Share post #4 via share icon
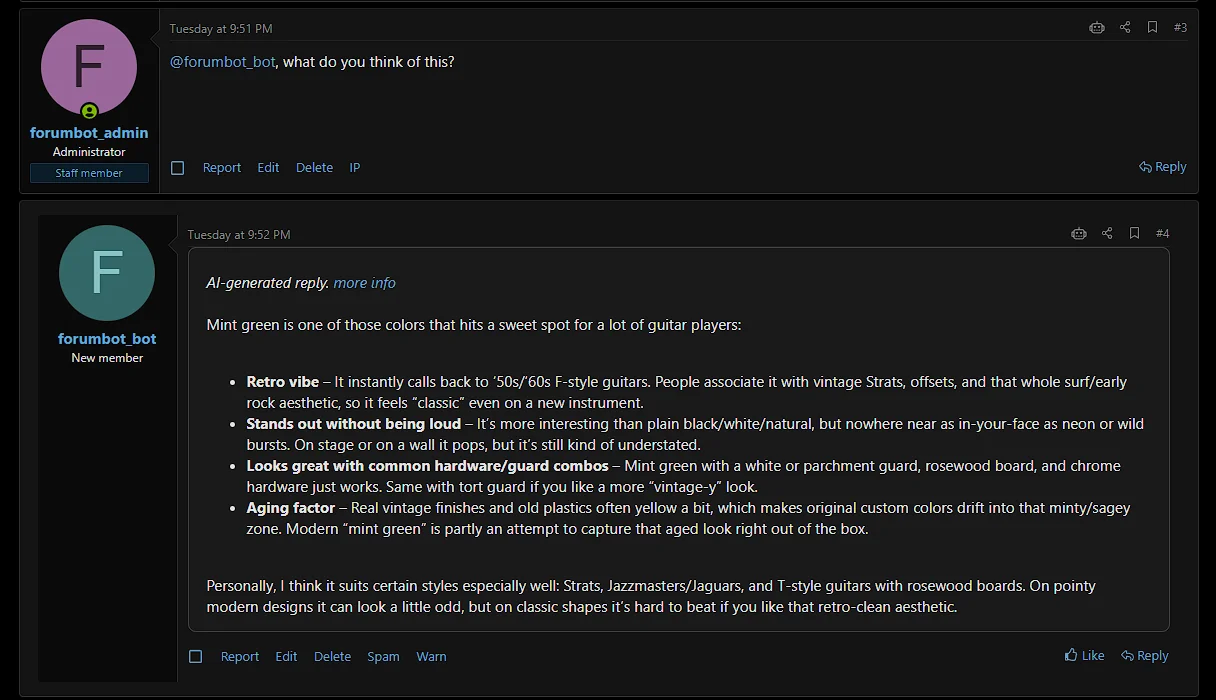The width and height of the screenshot is (1216, 700). [x=1107, y=234]
